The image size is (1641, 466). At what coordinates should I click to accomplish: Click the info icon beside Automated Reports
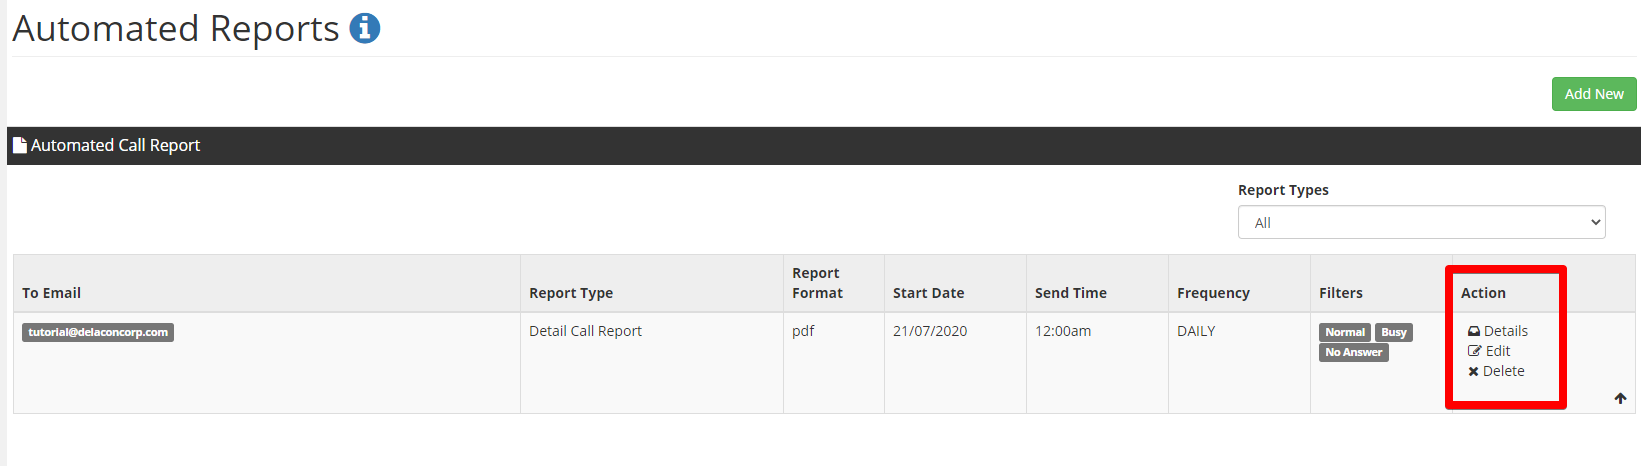364,28
